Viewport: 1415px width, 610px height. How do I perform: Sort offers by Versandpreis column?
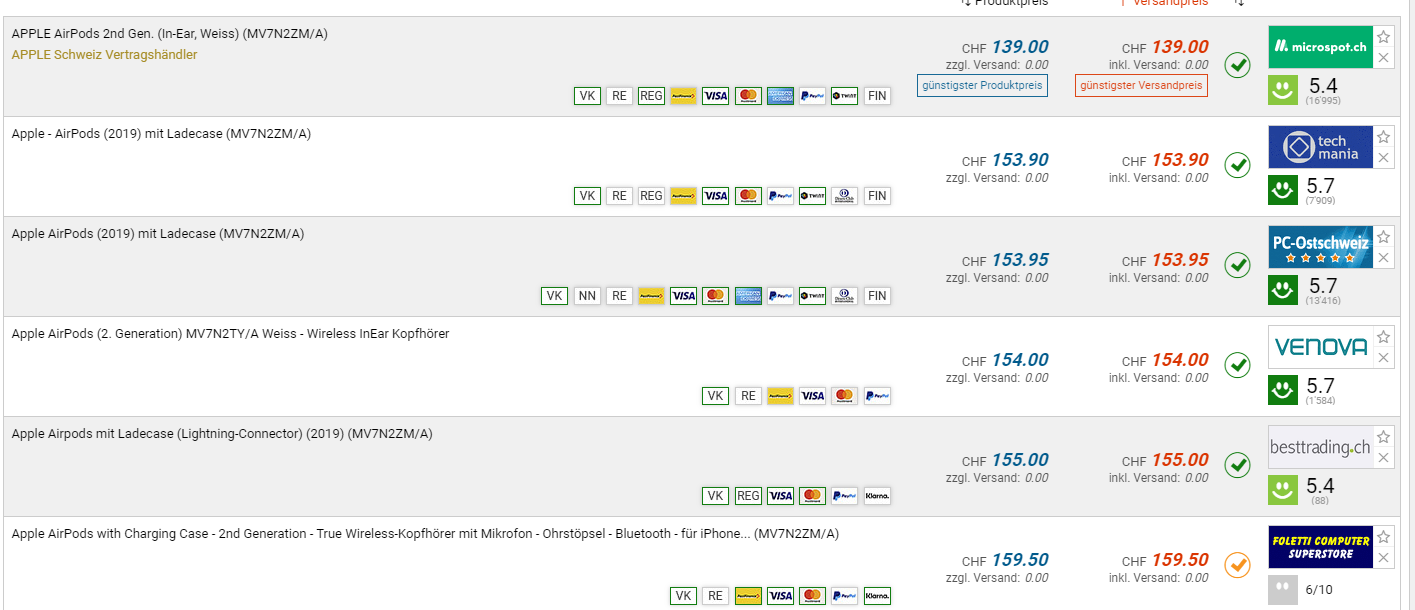coord(1164,3)
